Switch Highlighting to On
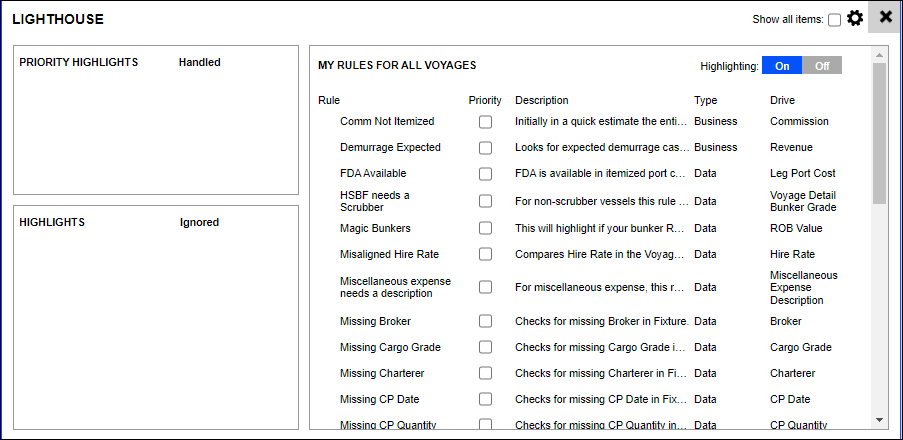This screenshot has height=440, width=903. [x=782, y=66]
